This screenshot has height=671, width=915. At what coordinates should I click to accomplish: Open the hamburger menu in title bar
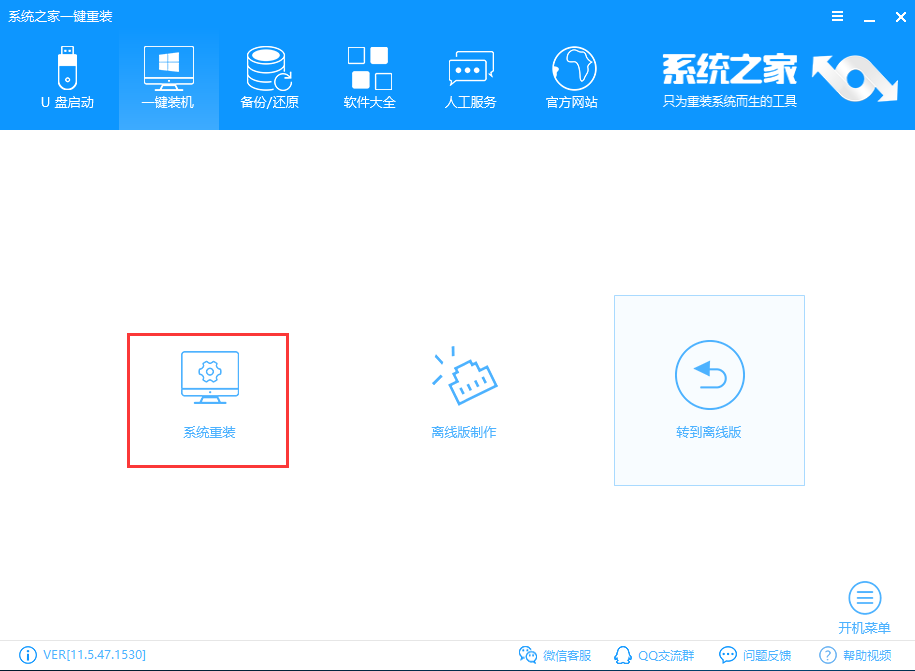tap(837, 16)
